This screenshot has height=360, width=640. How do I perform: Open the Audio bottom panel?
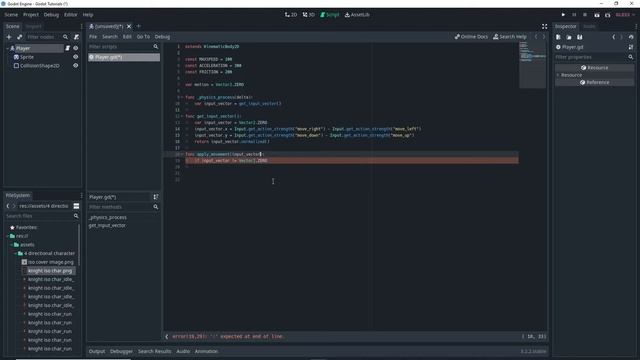(x=183, y=351)
